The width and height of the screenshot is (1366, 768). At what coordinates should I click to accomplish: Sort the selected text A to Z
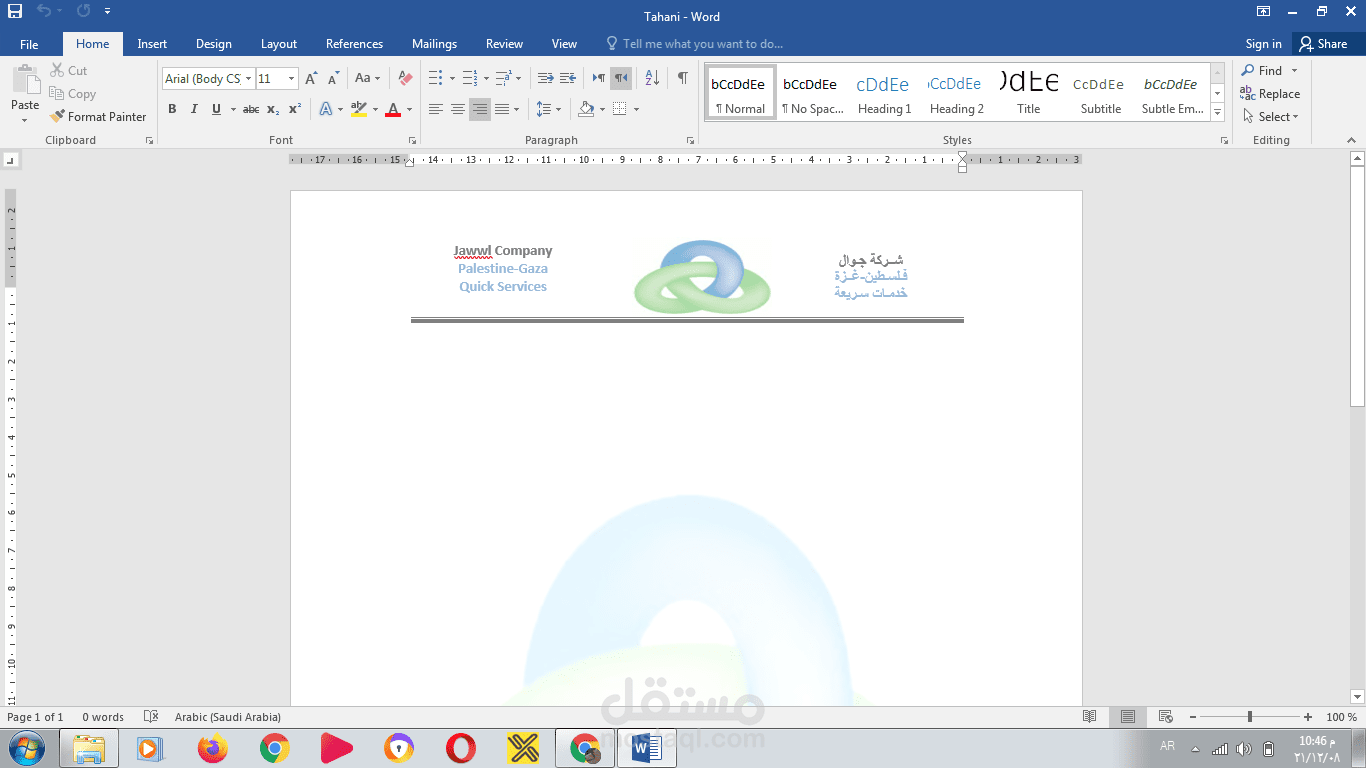point(652,78)
